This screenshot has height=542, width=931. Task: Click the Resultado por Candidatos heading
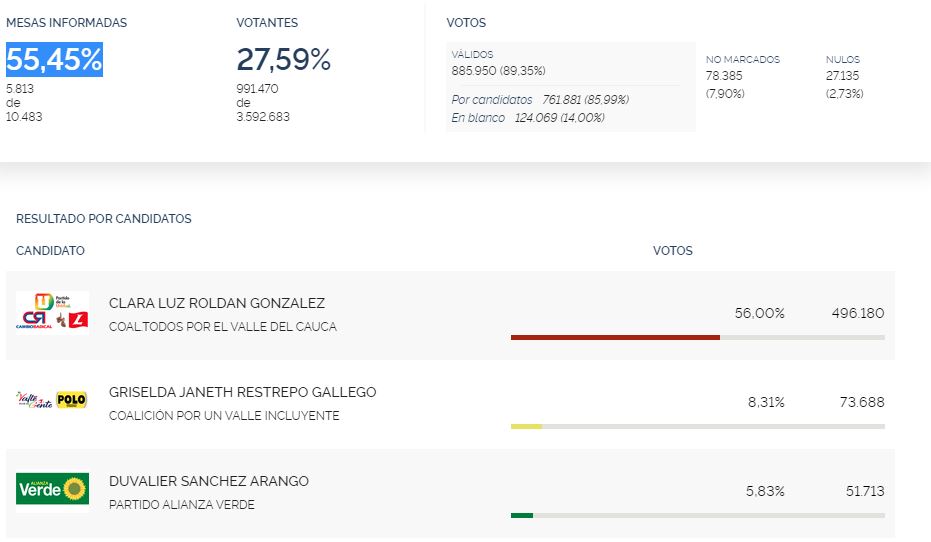tap(104, 219)
